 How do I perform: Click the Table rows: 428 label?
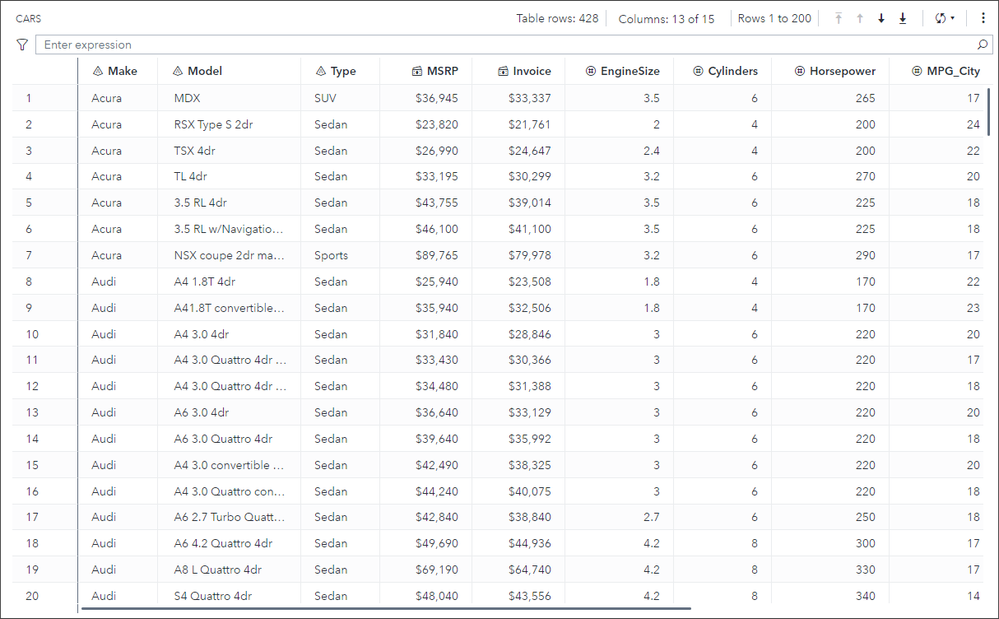point(557,18)
